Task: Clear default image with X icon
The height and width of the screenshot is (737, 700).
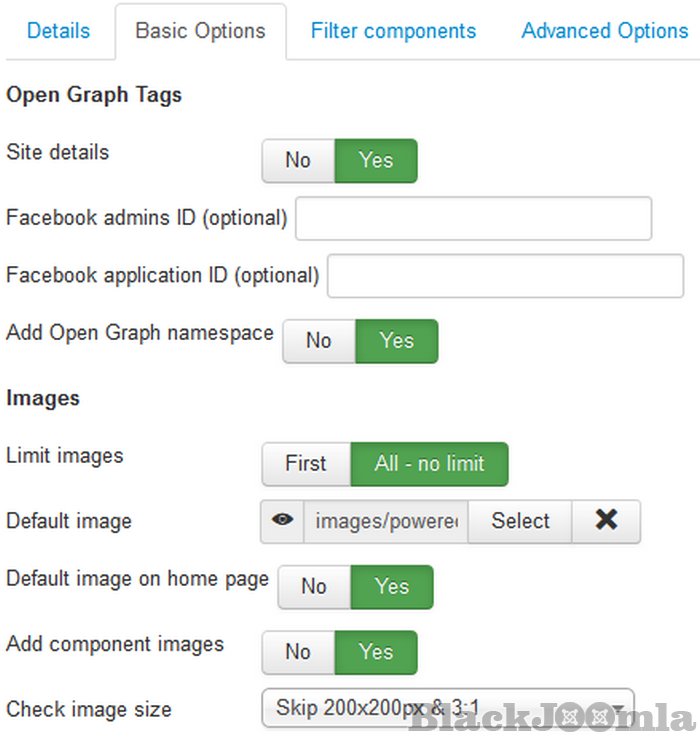Action: (606, 521)
